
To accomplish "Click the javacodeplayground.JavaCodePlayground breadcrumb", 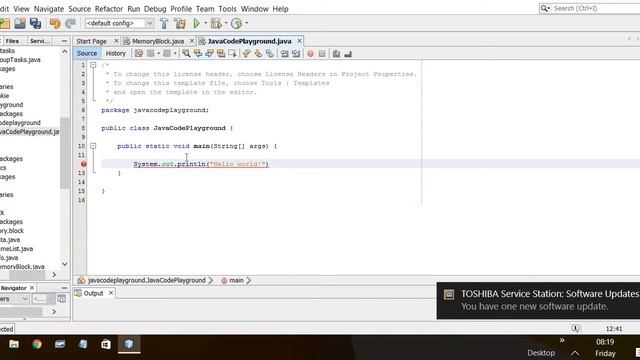I will point(147,280).
